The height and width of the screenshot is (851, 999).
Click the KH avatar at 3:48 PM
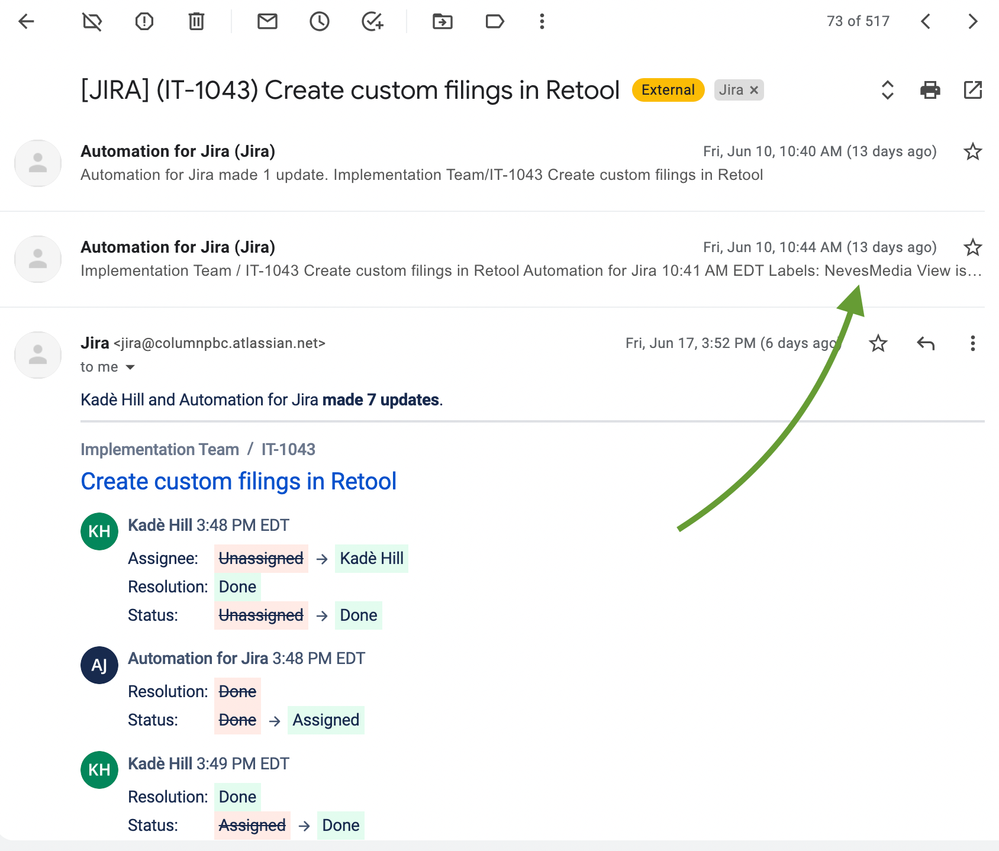coord(99,531)
